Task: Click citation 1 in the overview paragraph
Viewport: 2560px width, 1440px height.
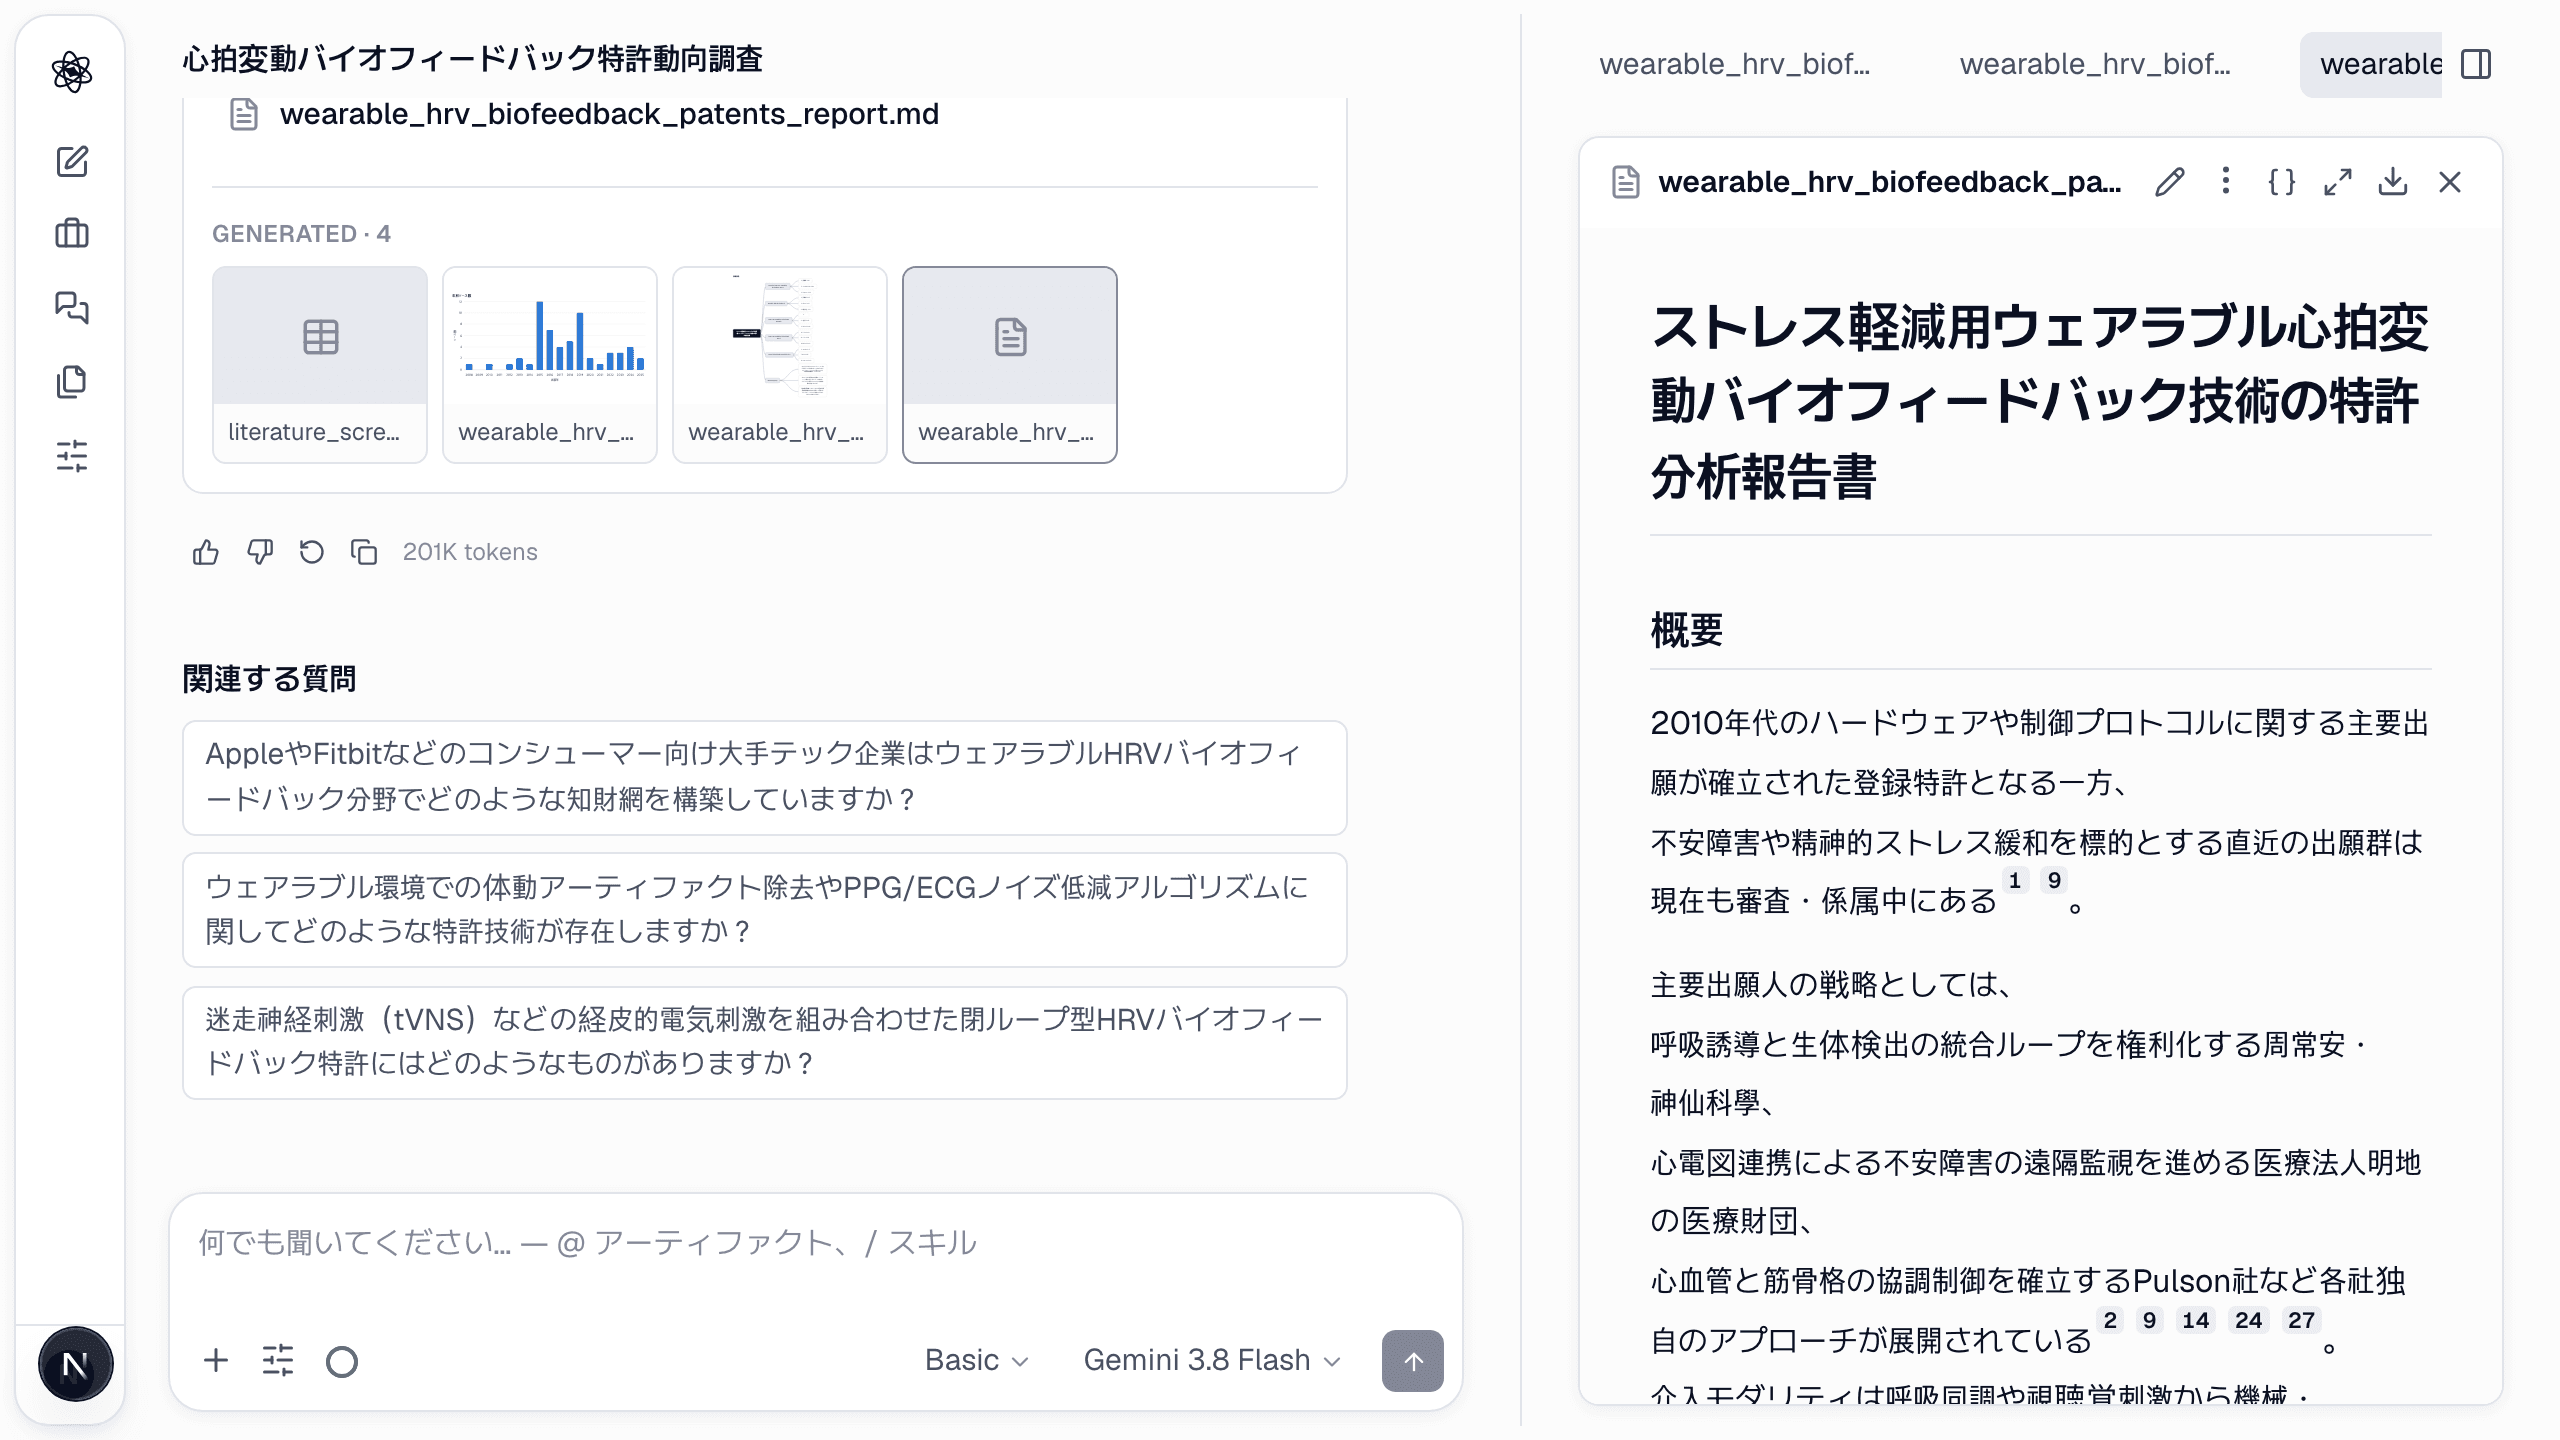Action: (2015, 880)
